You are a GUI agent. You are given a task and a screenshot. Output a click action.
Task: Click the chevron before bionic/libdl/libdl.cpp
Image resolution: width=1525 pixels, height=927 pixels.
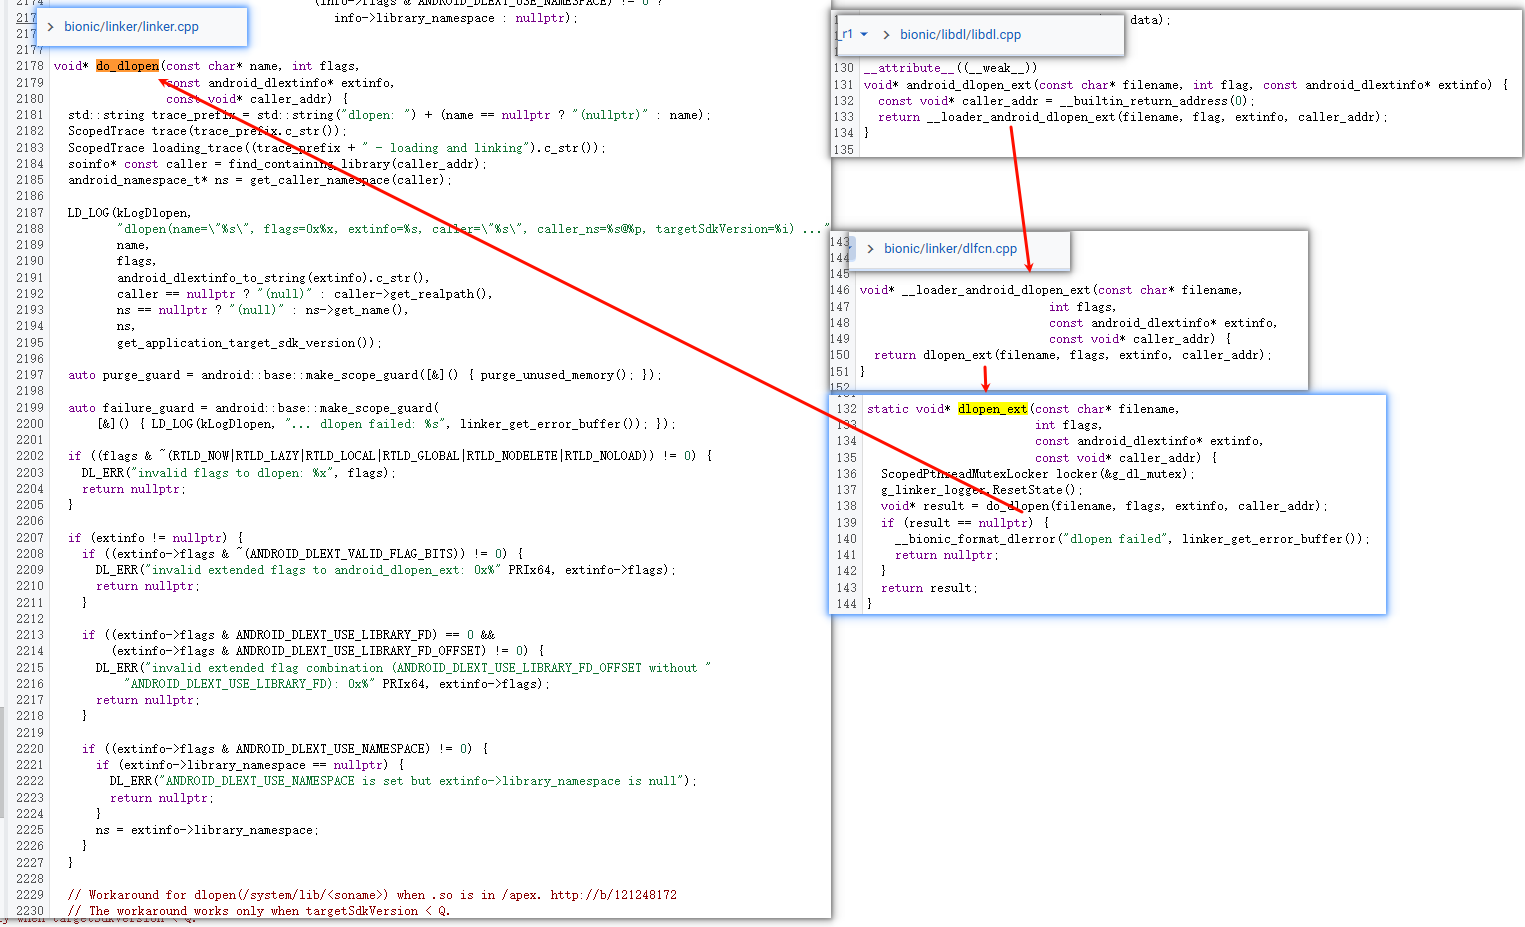[x=886, y=35]
